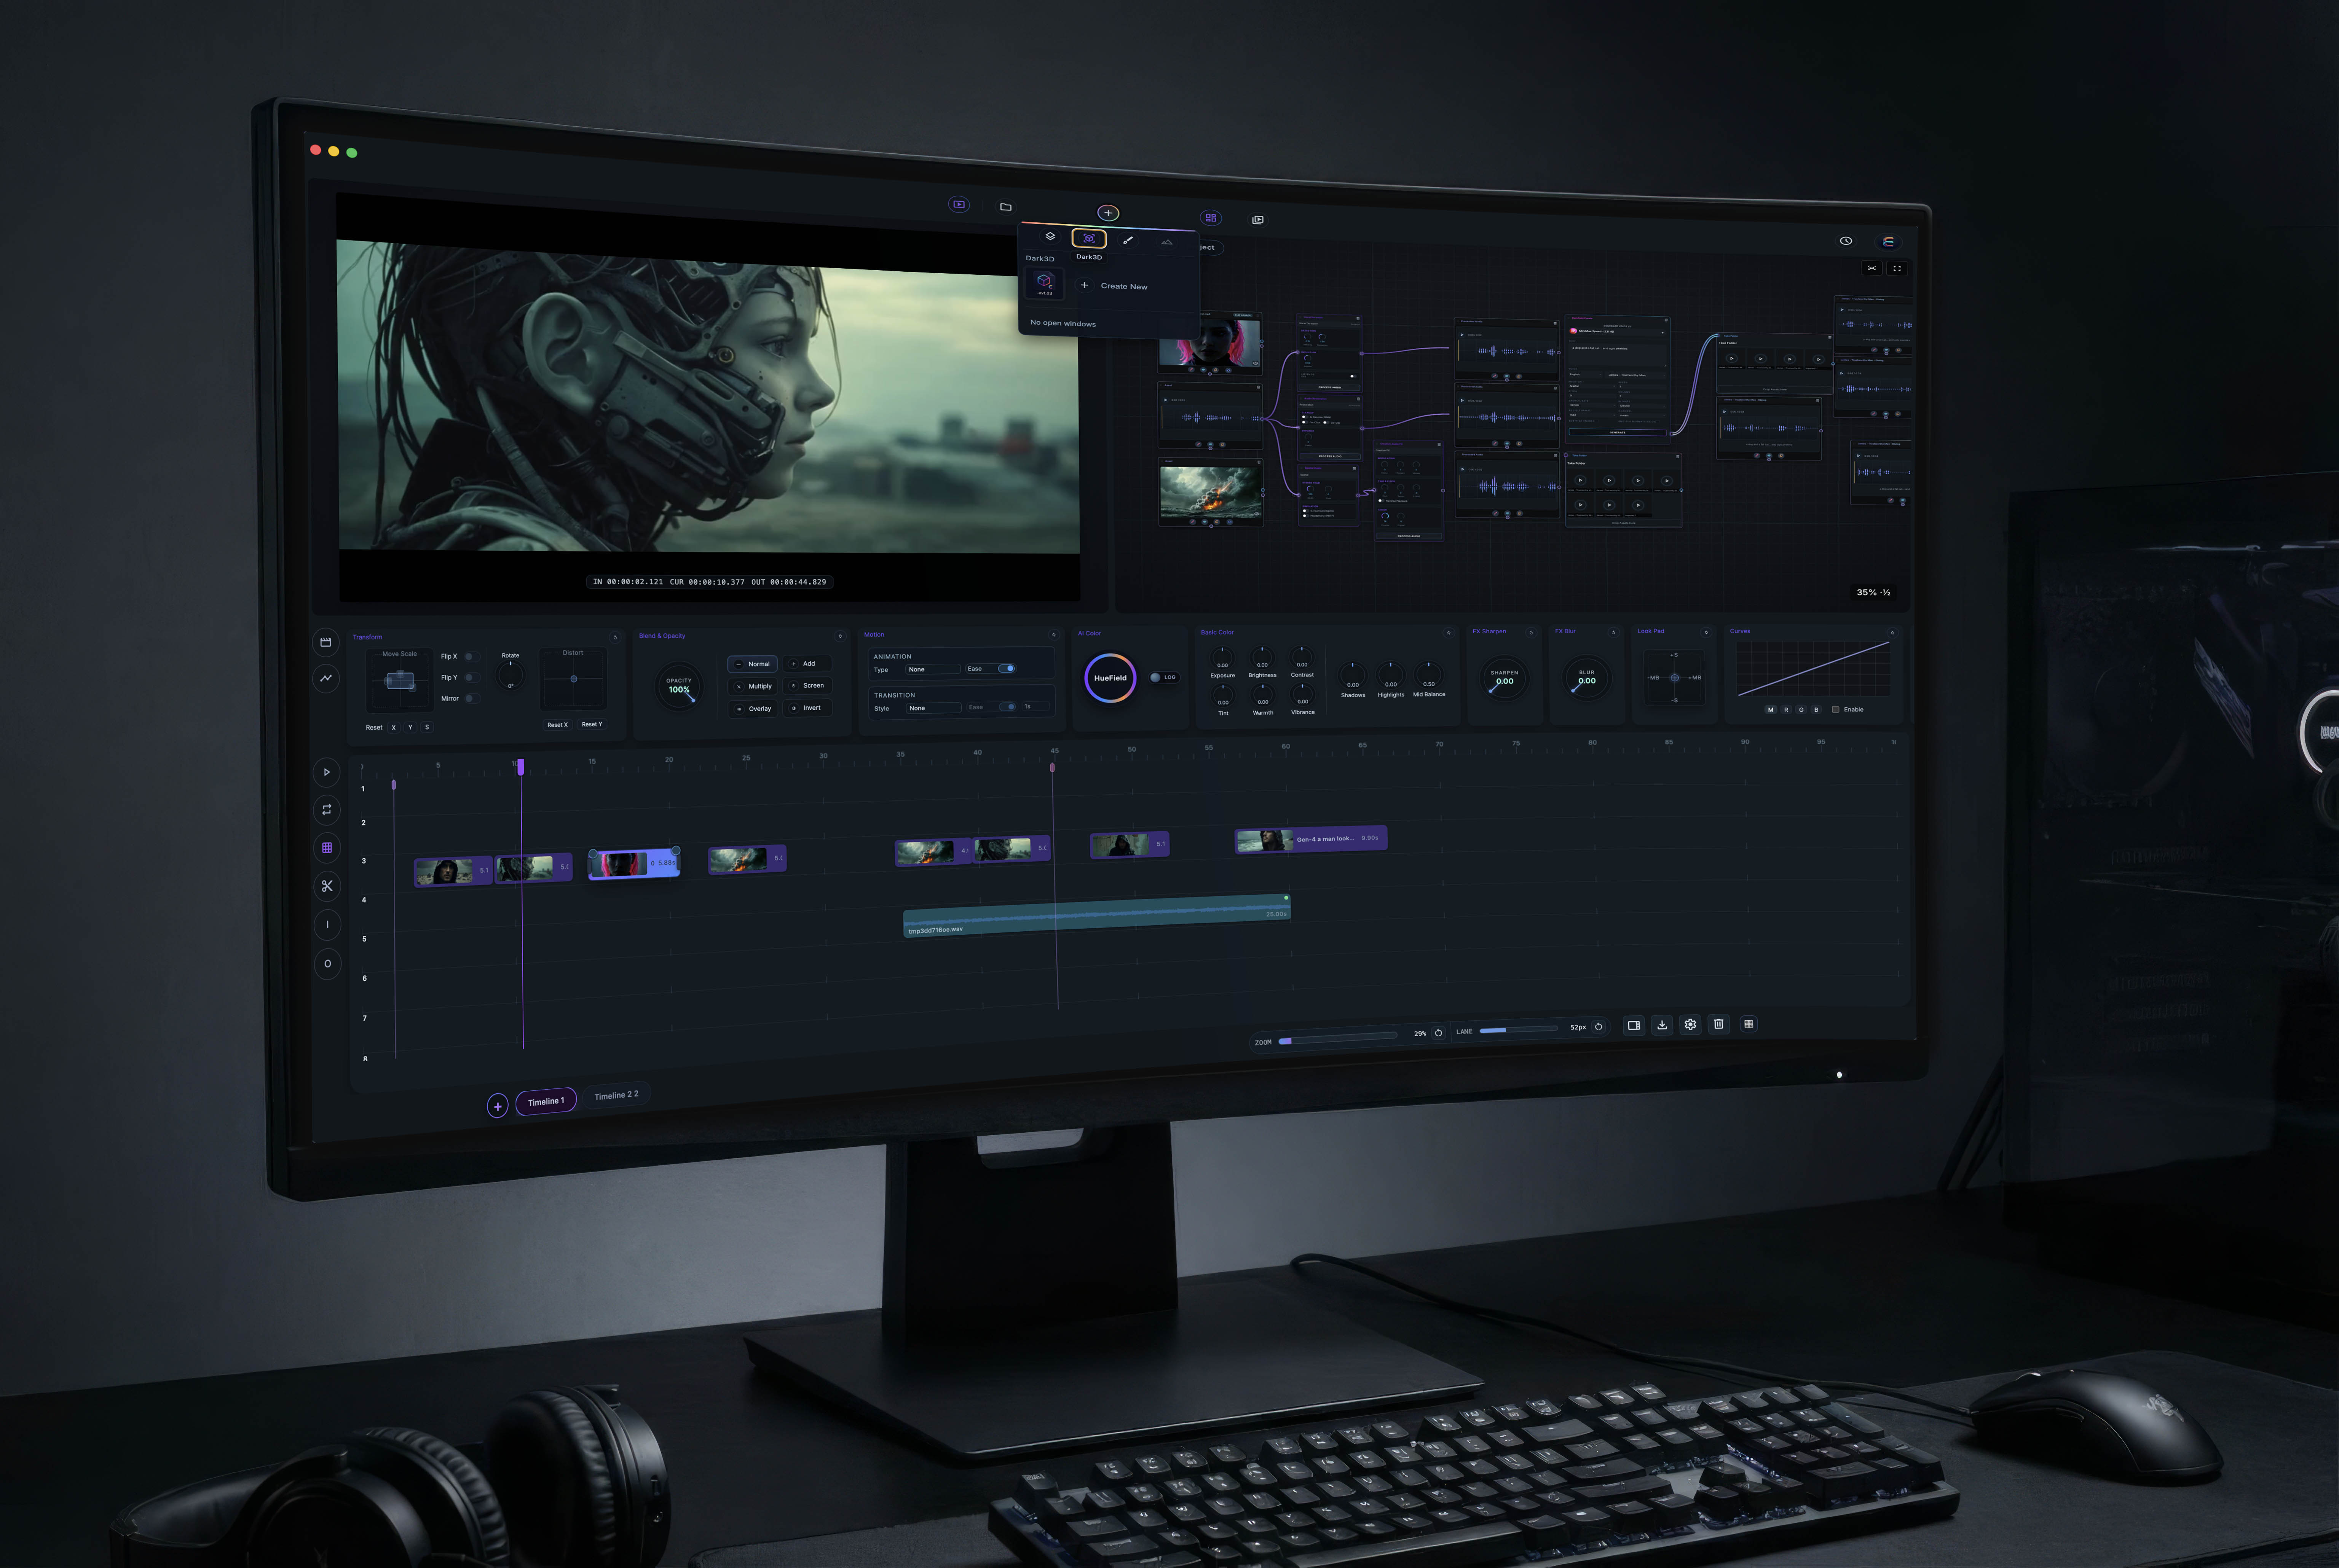Click the loop playback icon

click(327, 810)
